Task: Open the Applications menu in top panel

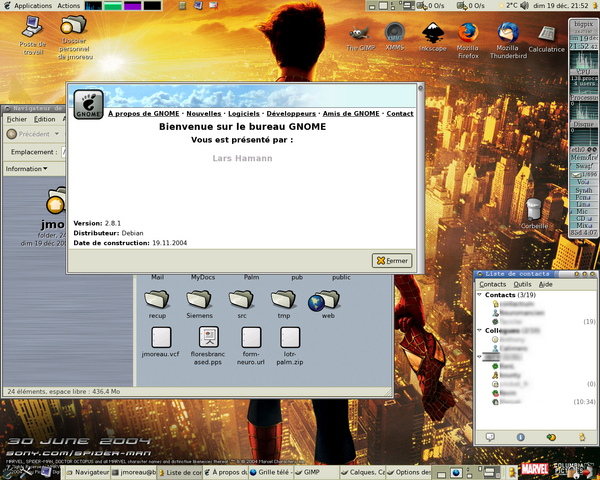Action: point(28,5)
